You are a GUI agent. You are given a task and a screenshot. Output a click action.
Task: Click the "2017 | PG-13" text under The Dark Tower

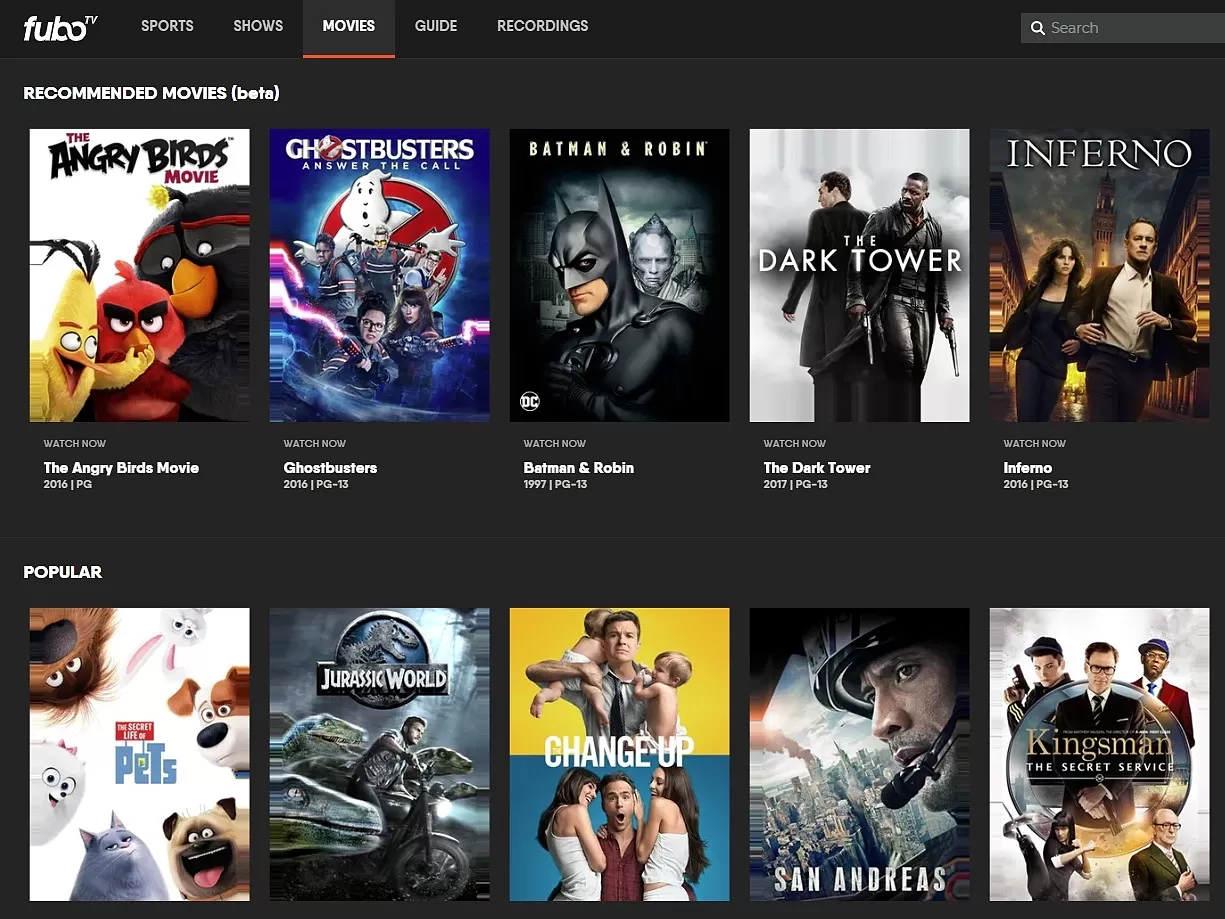pyautogui.click(x=796, y=484)
